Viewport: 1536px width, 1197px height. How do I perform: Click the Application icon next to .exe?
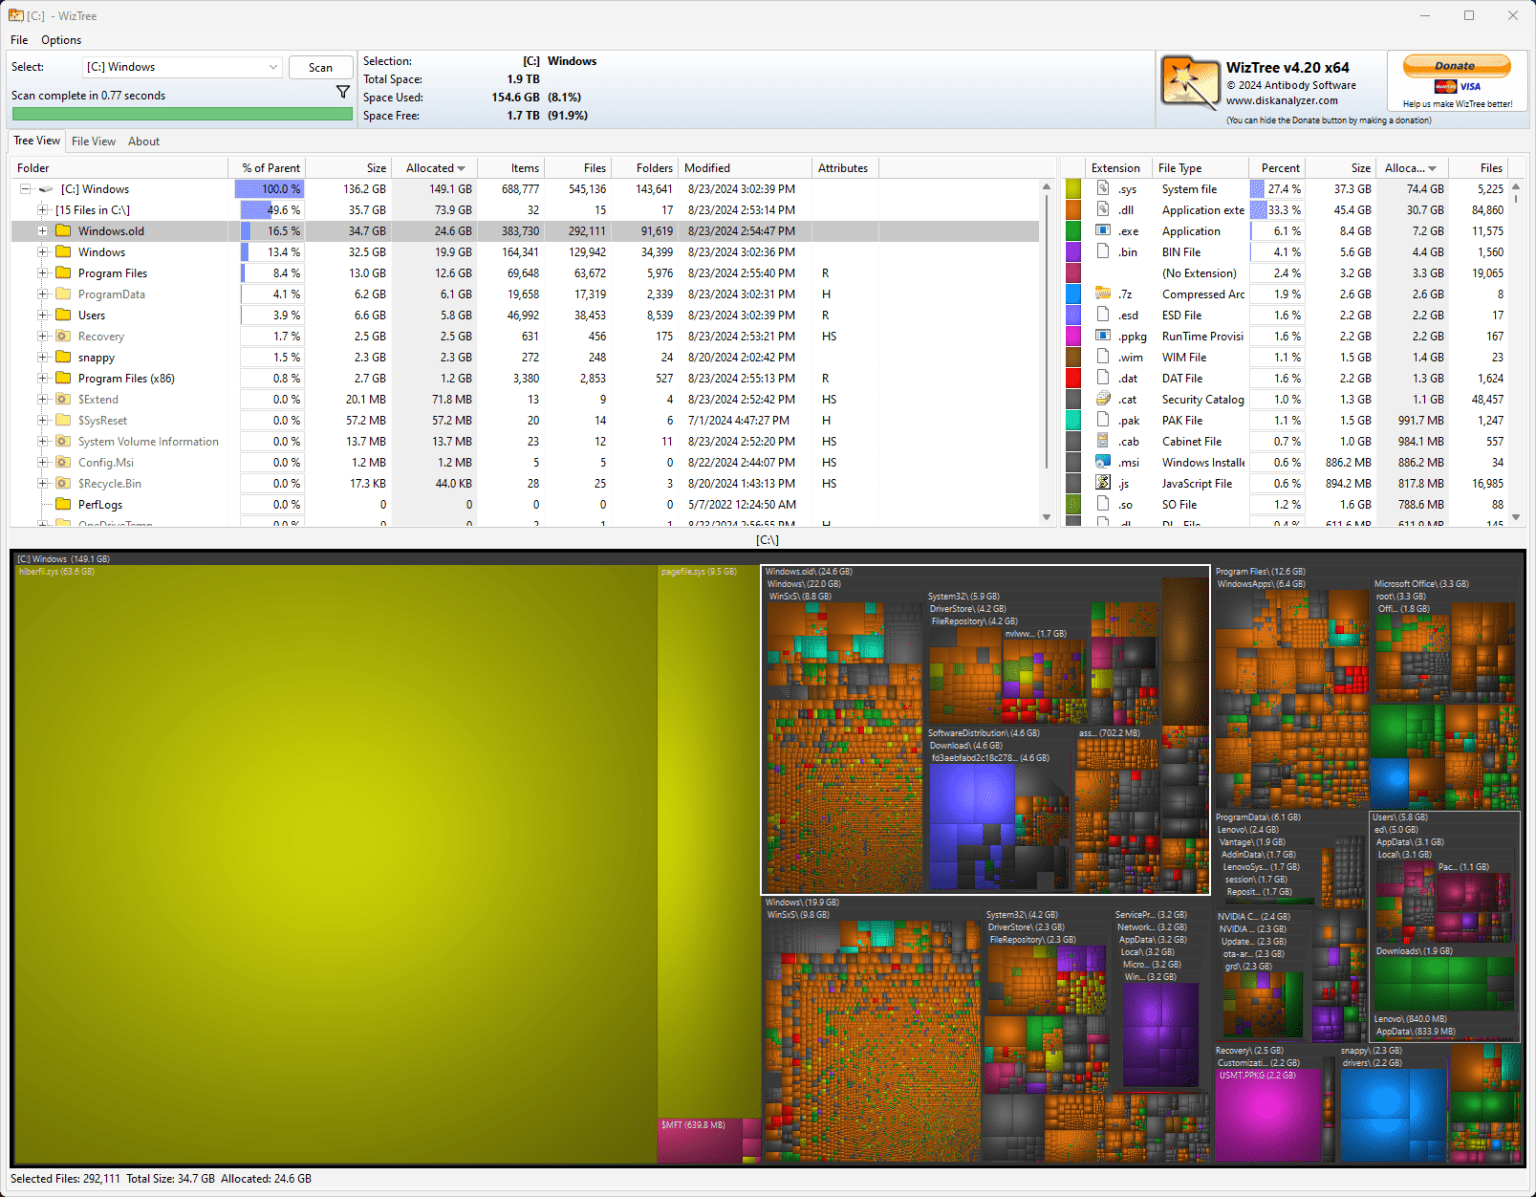pos(1102,231)
